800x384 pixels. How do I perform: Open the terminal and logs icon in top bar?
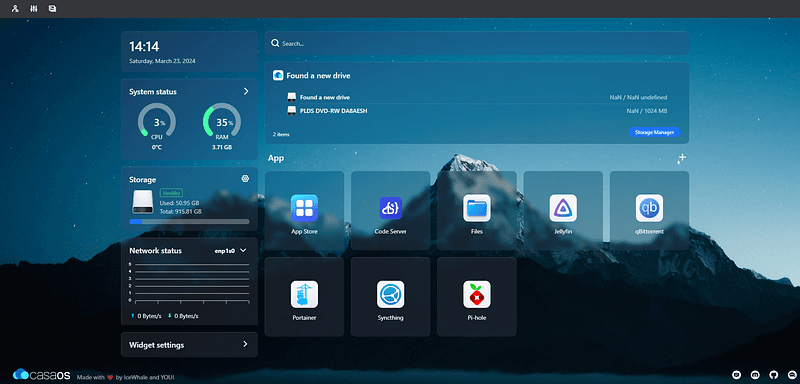tap(53, 9)
